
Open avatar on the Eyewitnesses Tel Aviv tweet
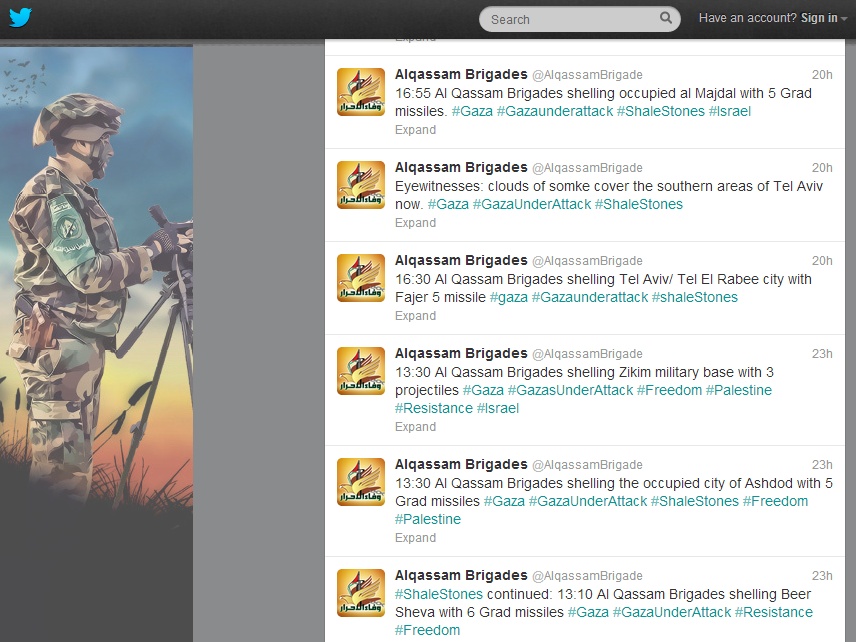coord(361,185)
